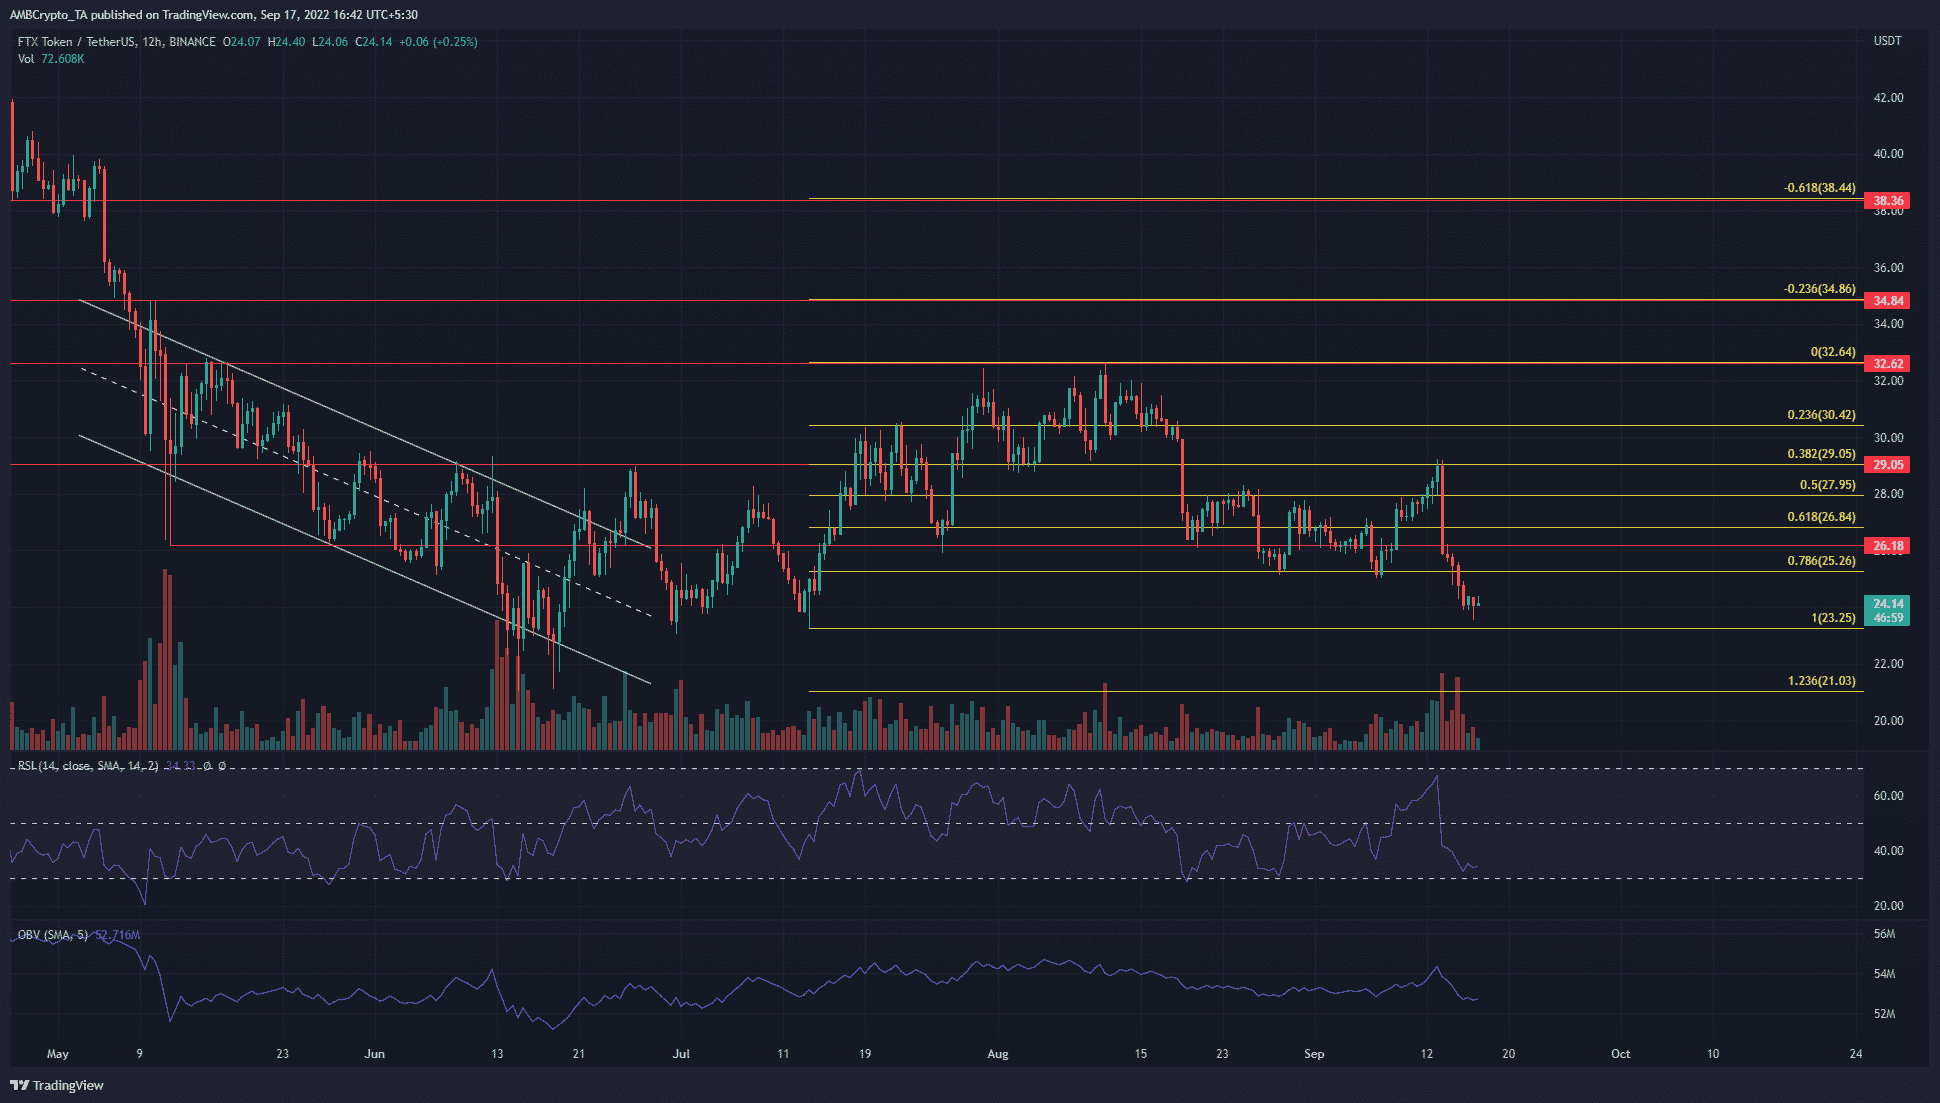The height and width of the screenshot is (1103, 1940).
Task: Click the TradingView logo at bottom left
Action: coord(57,1085)
